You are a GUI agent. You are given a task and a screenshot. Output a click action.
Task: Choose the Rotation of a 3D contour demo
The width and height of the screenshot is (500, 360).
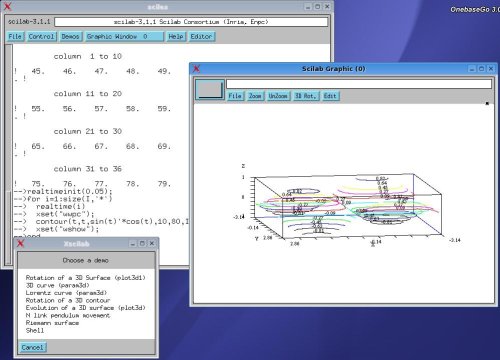point(68,300)
